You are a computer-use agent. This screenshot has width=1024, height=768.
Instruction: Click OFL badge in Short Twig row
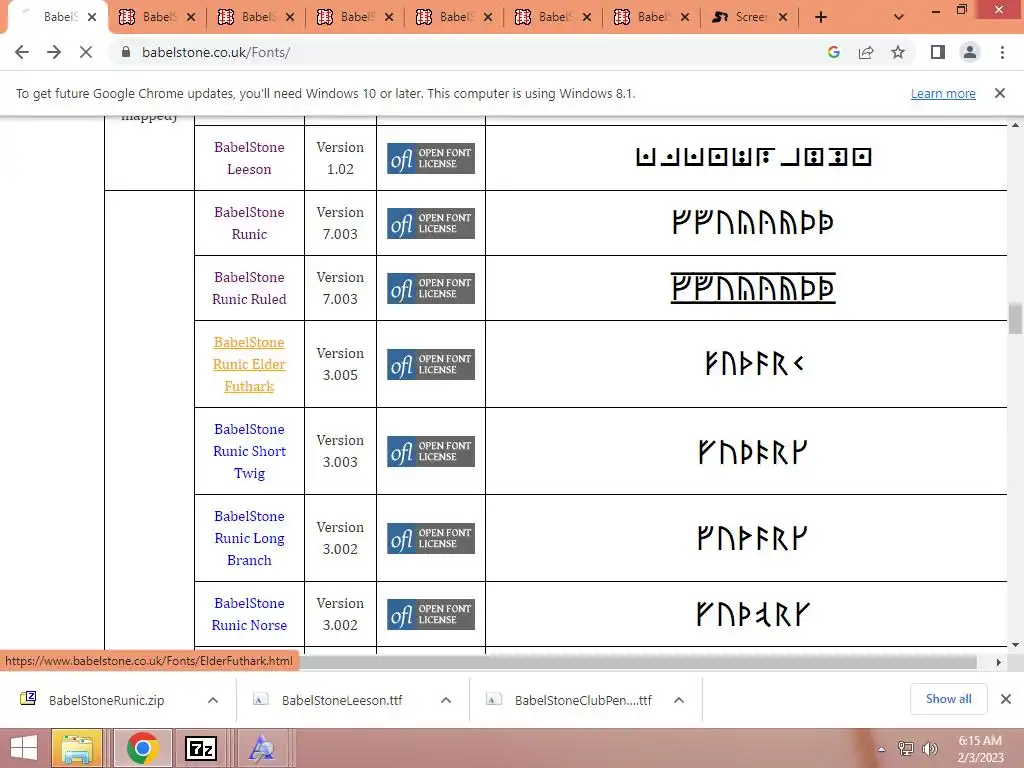coord(430,451)
